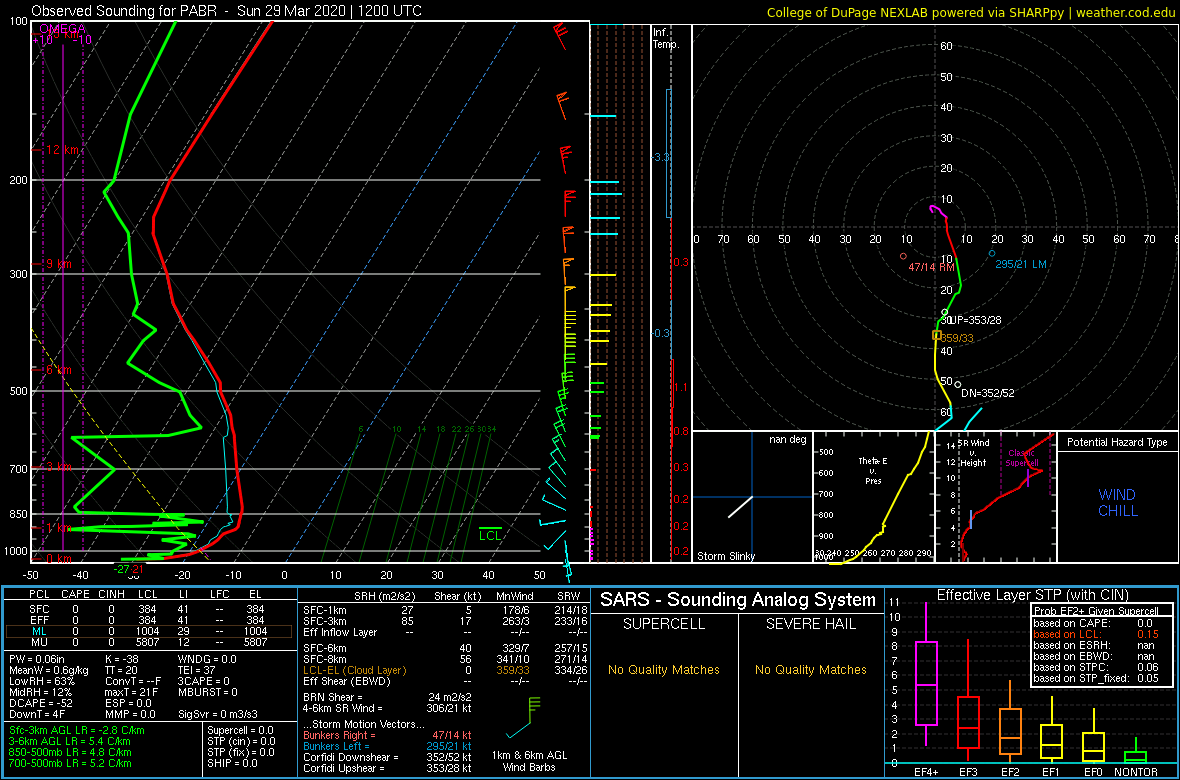Click the Sfc-3km AGL LR lapse rate
Screen dimensions: 1180x780
[75, 730]
